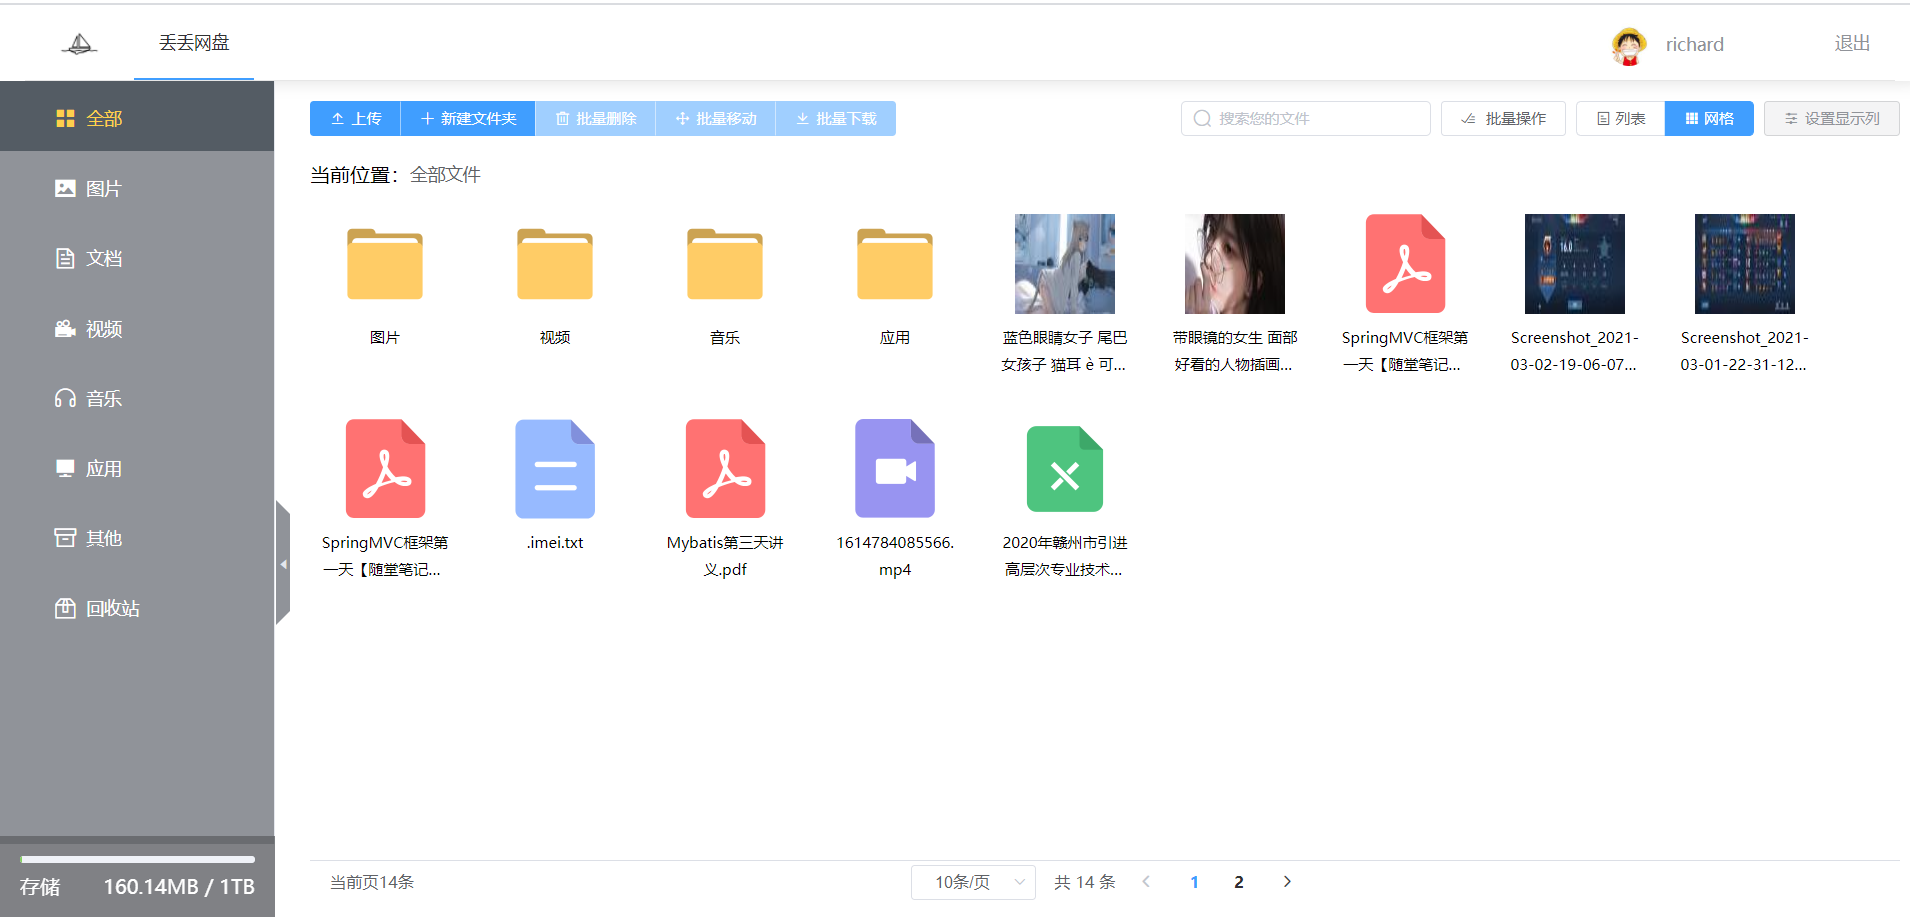Open Mybatis第三天讲义.pdf file icon
The image size is (1910, 917).
click(725, 469)
